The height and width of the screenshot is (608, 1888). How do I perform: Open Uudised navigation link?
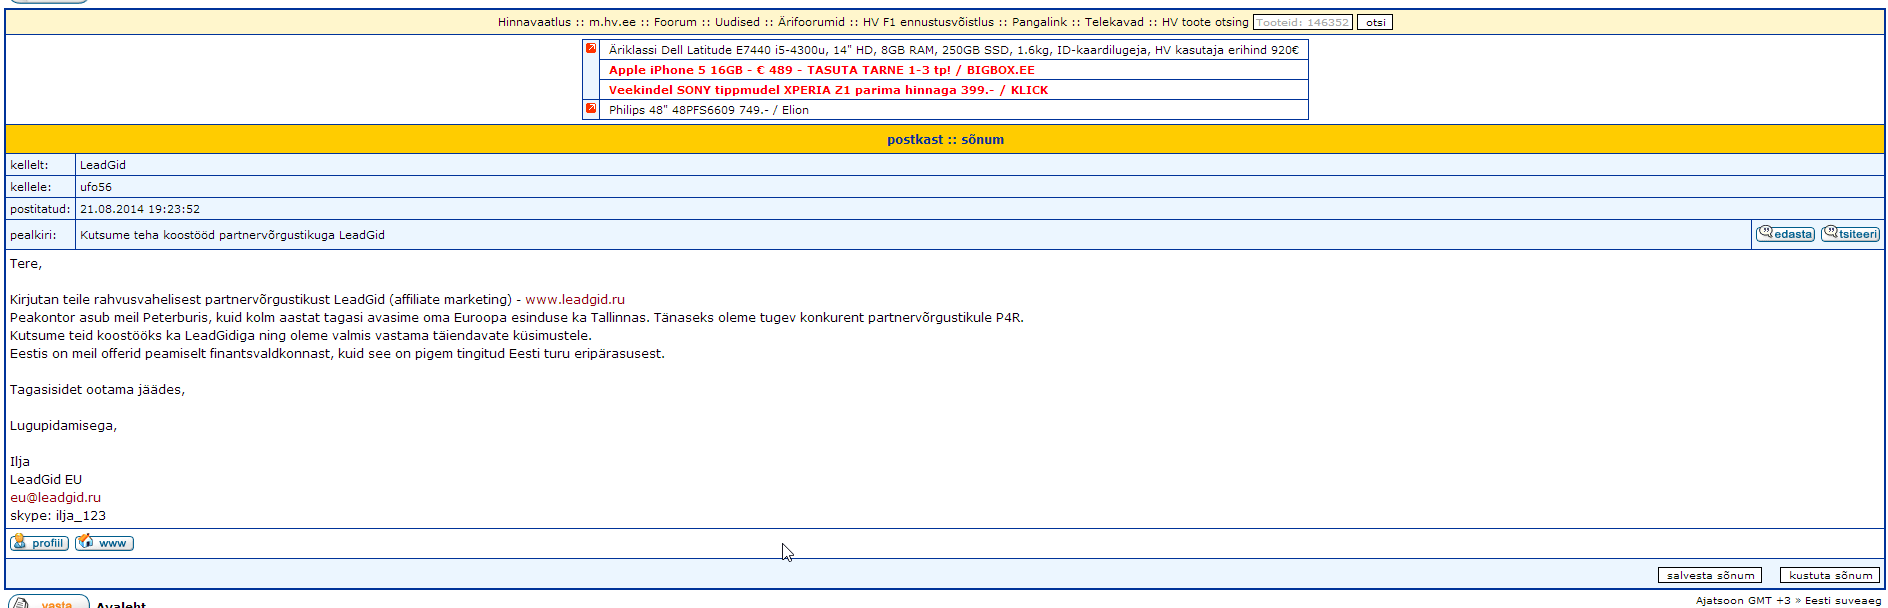(737, 22)
